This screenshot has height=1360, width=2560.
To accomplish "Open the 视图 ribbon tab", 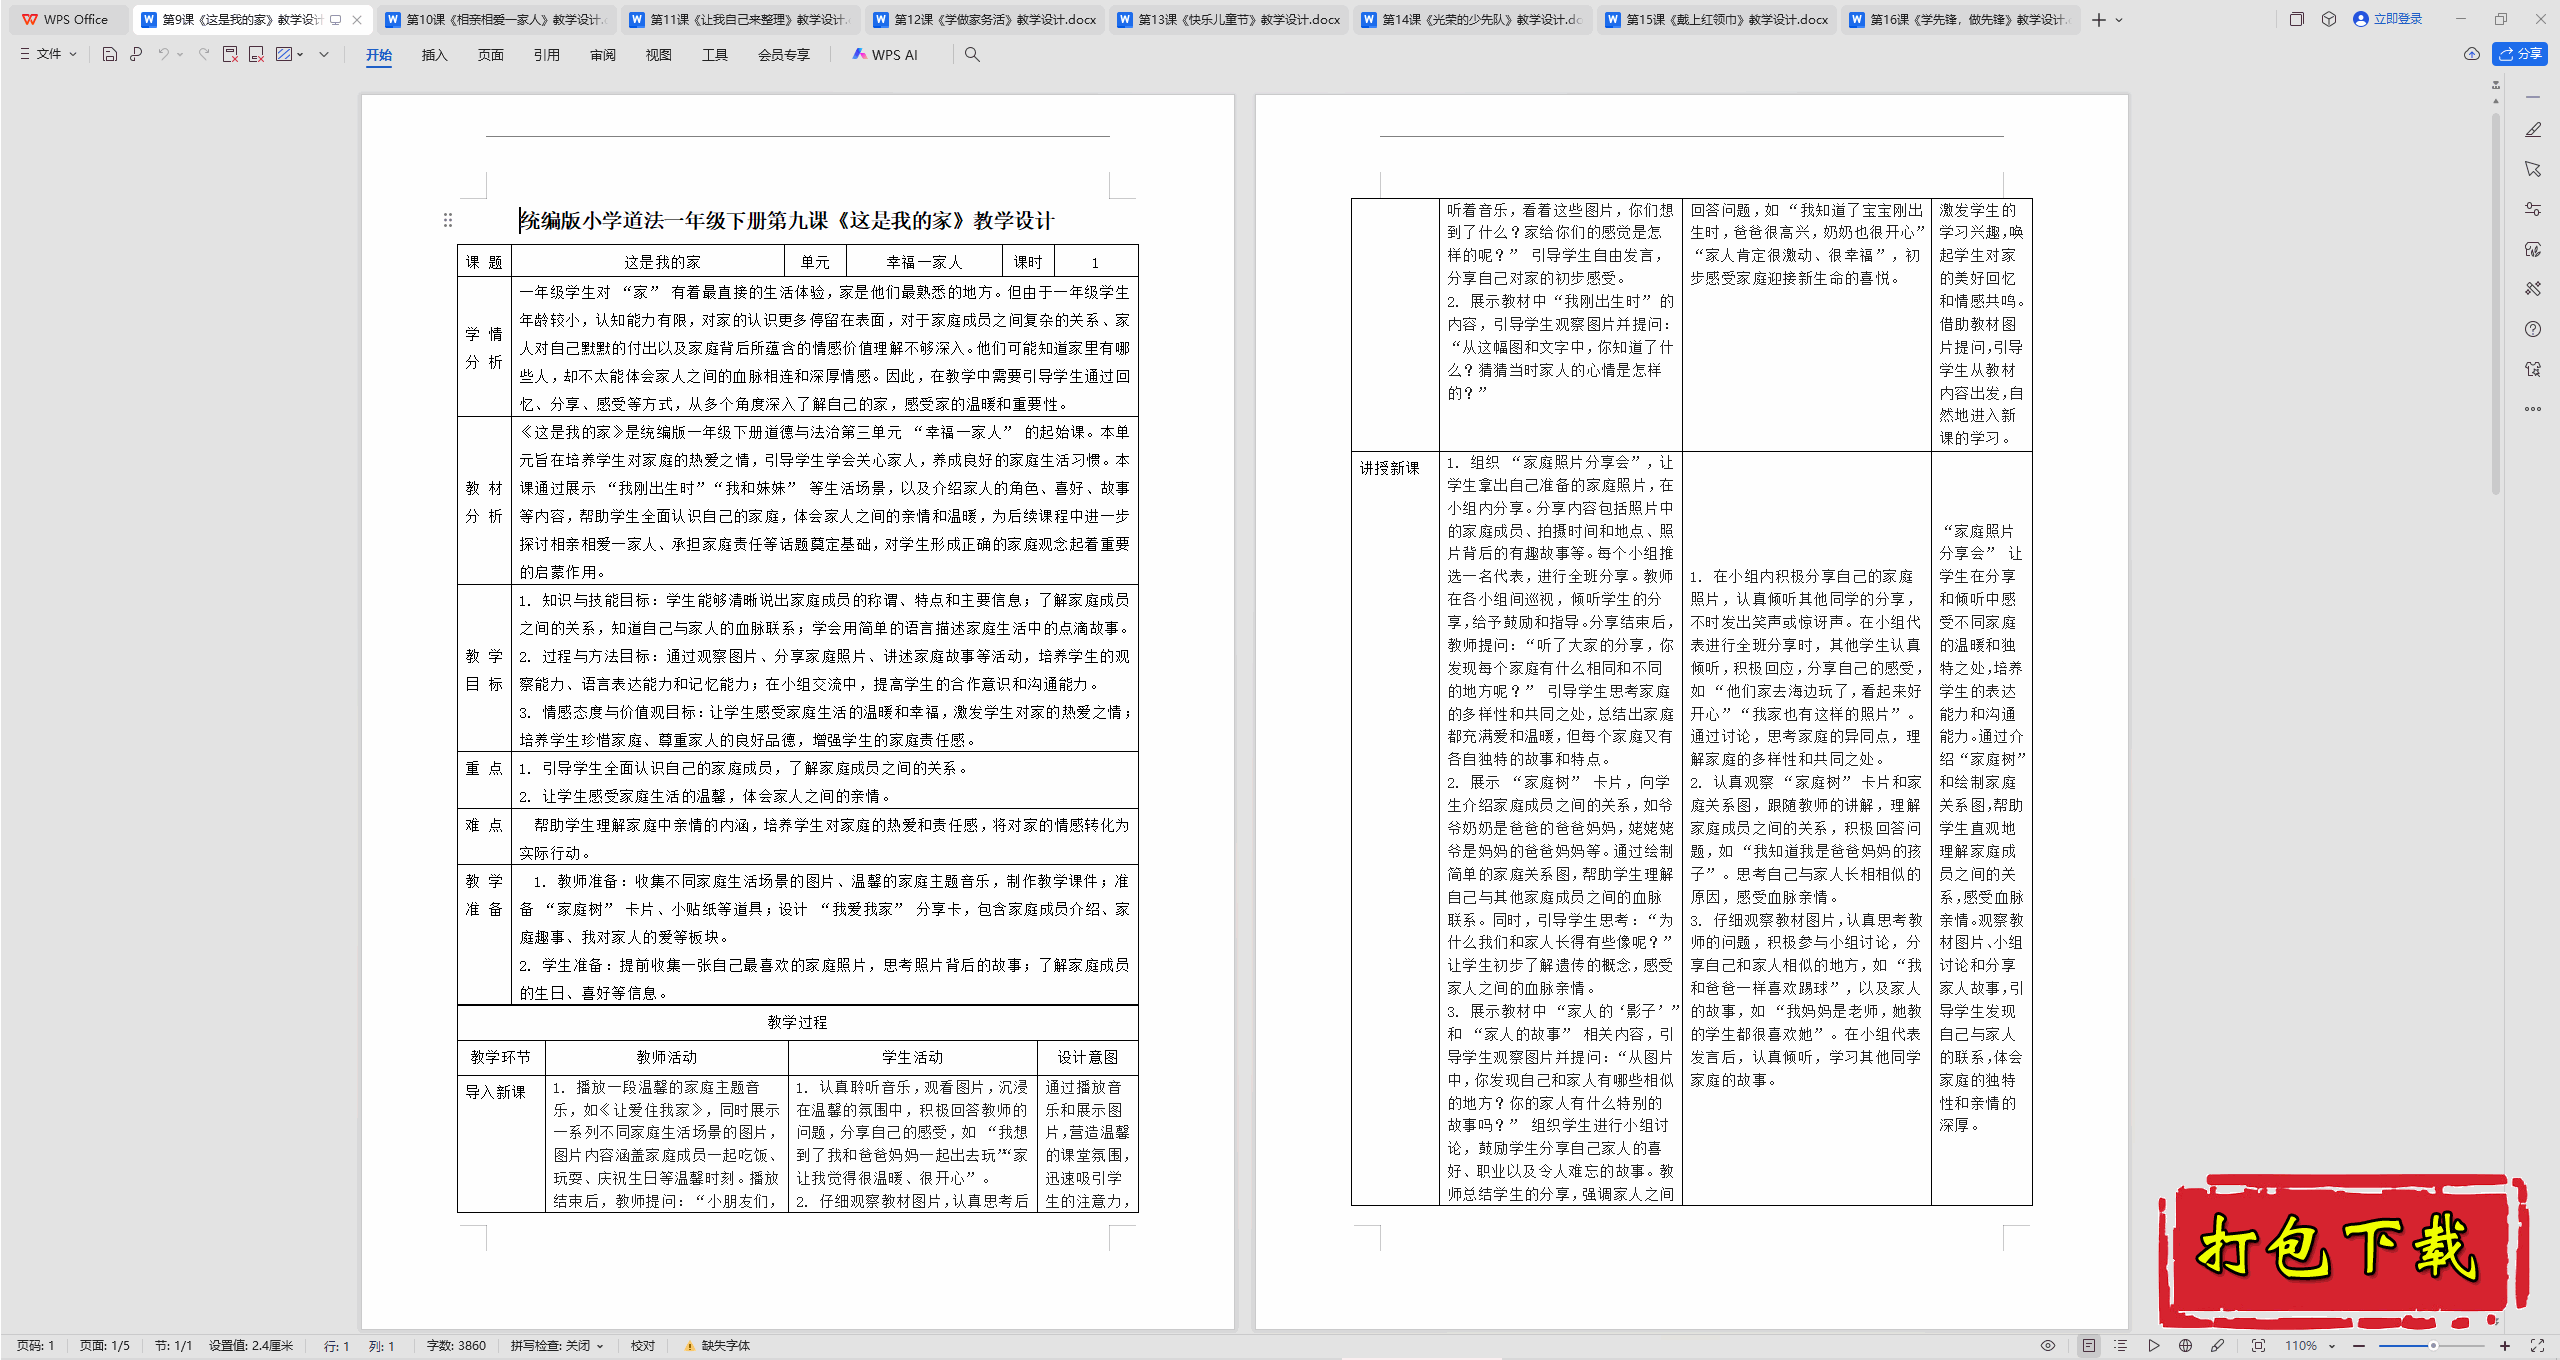I will point(658,55).
